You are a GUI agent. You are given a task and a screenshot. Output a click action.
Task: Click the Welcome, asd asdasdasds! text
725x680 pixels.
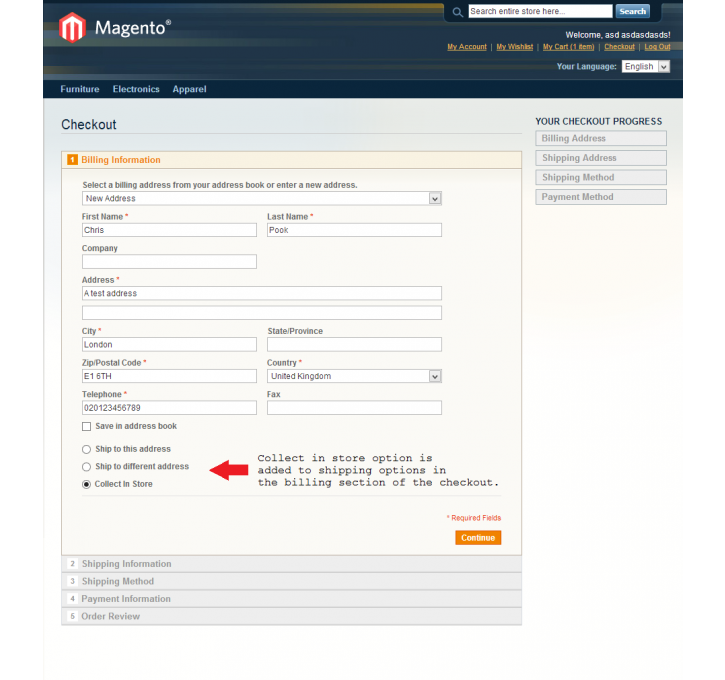[618, 35]
